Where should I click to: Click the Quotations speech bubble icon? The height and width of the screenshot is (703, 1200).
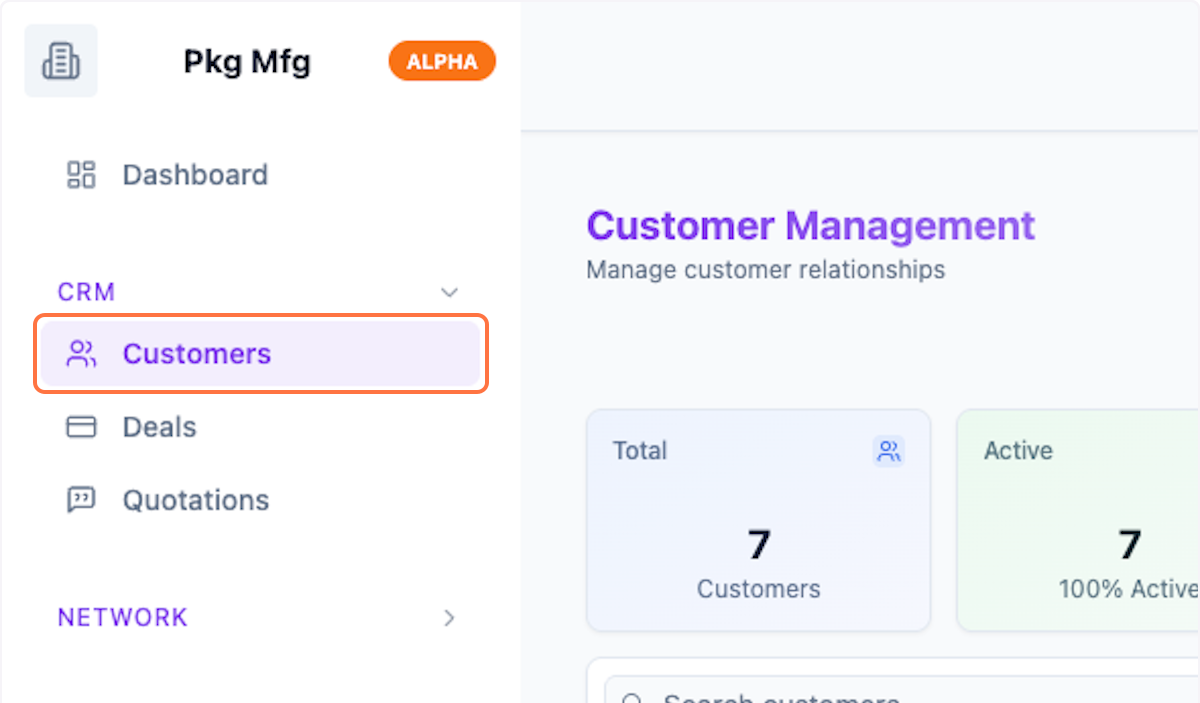point(81,500)
